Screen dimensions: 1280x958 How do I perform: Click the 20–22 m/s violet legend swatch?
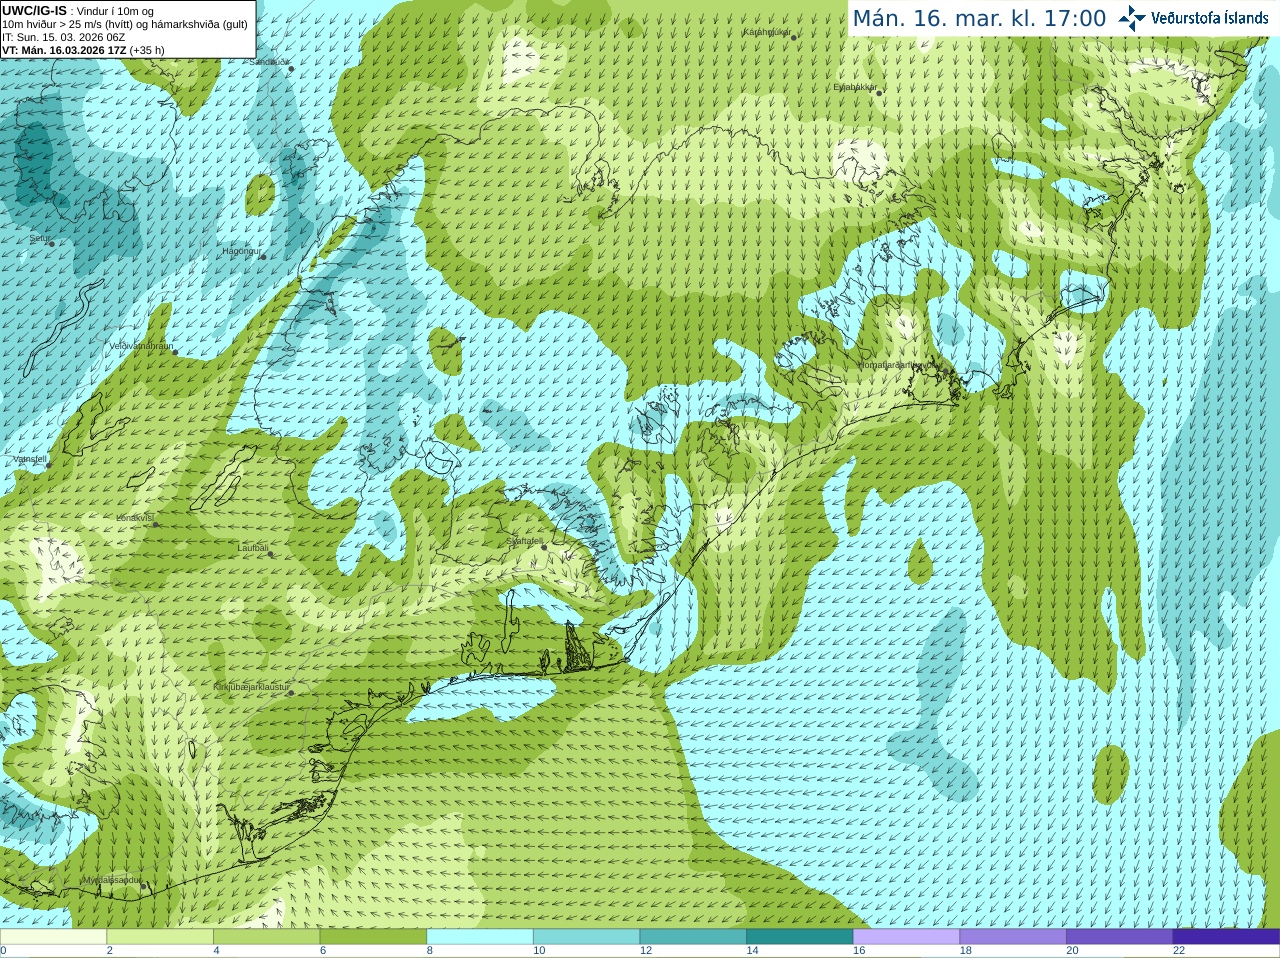point(1120,936)
